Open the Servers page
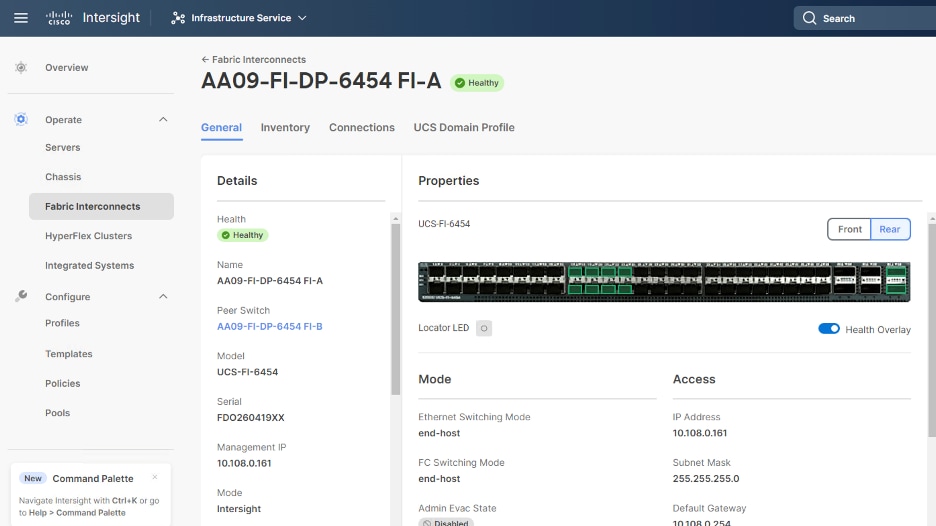The image size is (936, 526). (x=63, y=147)
